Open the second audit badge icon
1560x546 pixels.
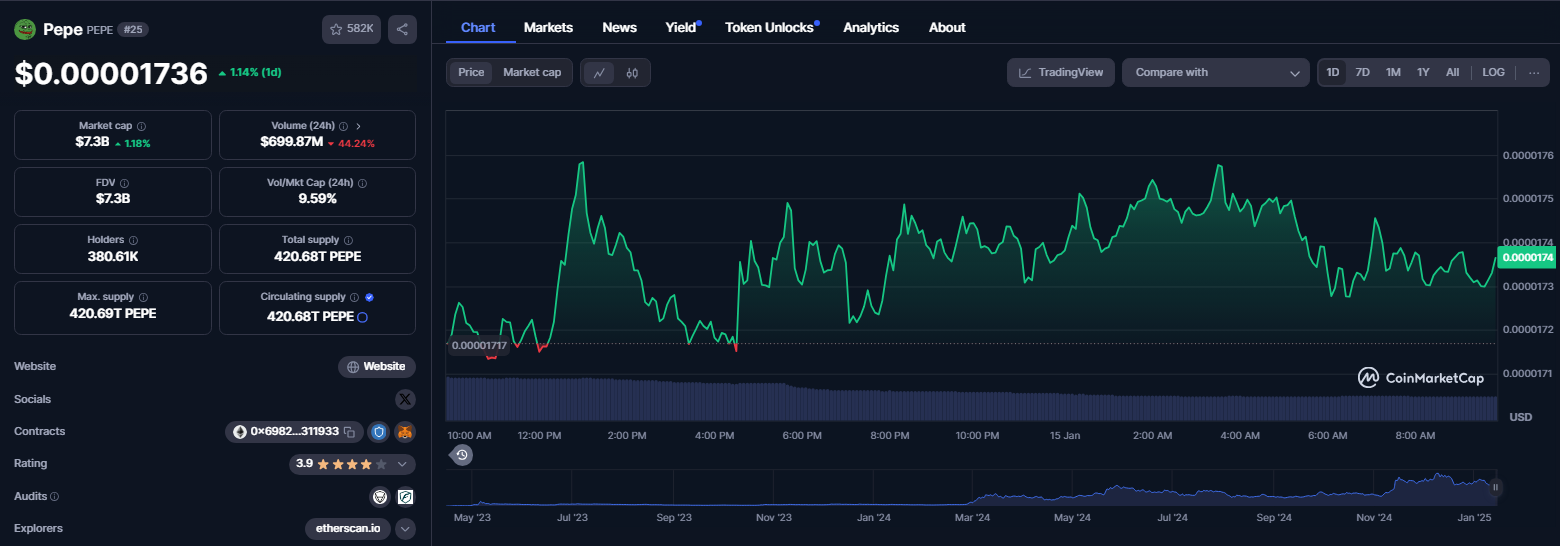pyautogui.click(x=405, y=496)
